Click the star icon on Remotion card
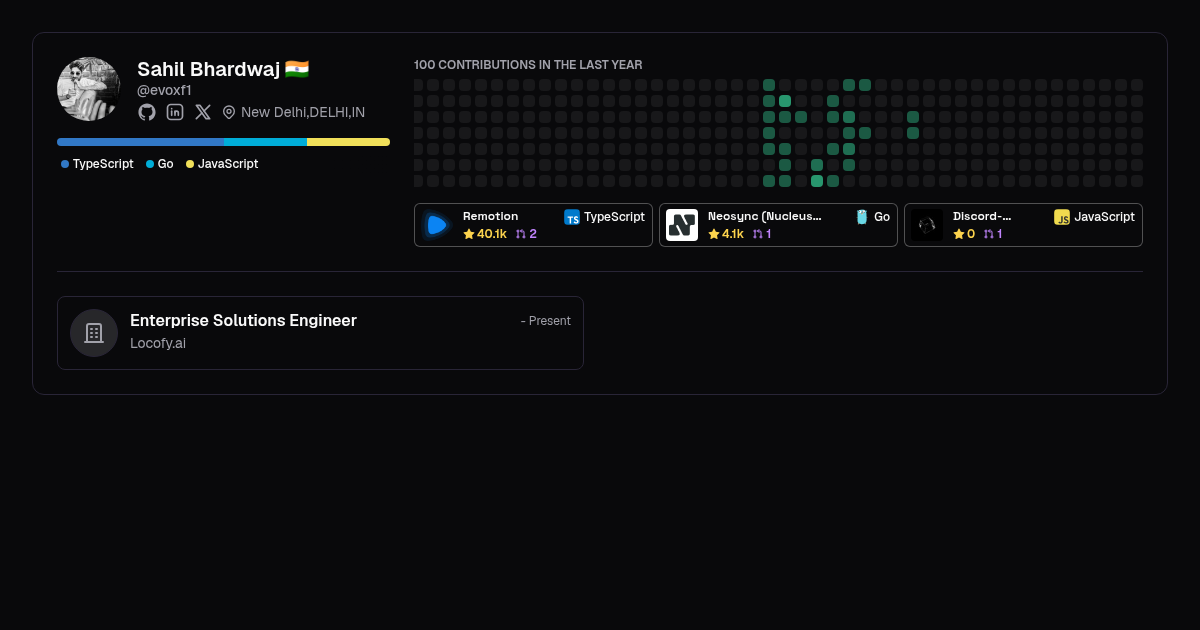Screen dimensions: 1200x630 pos(469,234)
